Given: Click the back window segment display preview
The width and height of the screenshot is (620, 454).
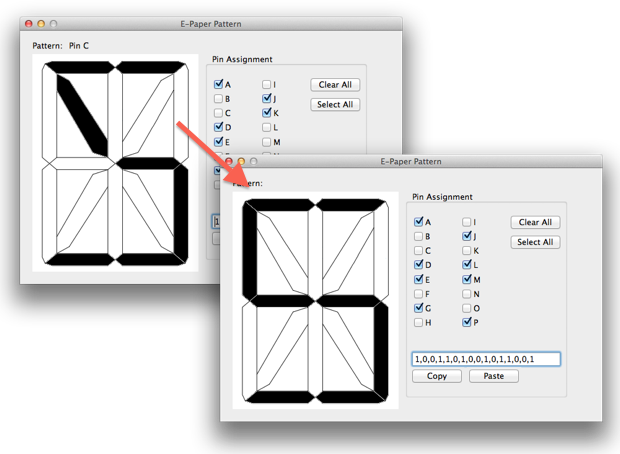Looking at the screenshot, I should tap(115, 163).
